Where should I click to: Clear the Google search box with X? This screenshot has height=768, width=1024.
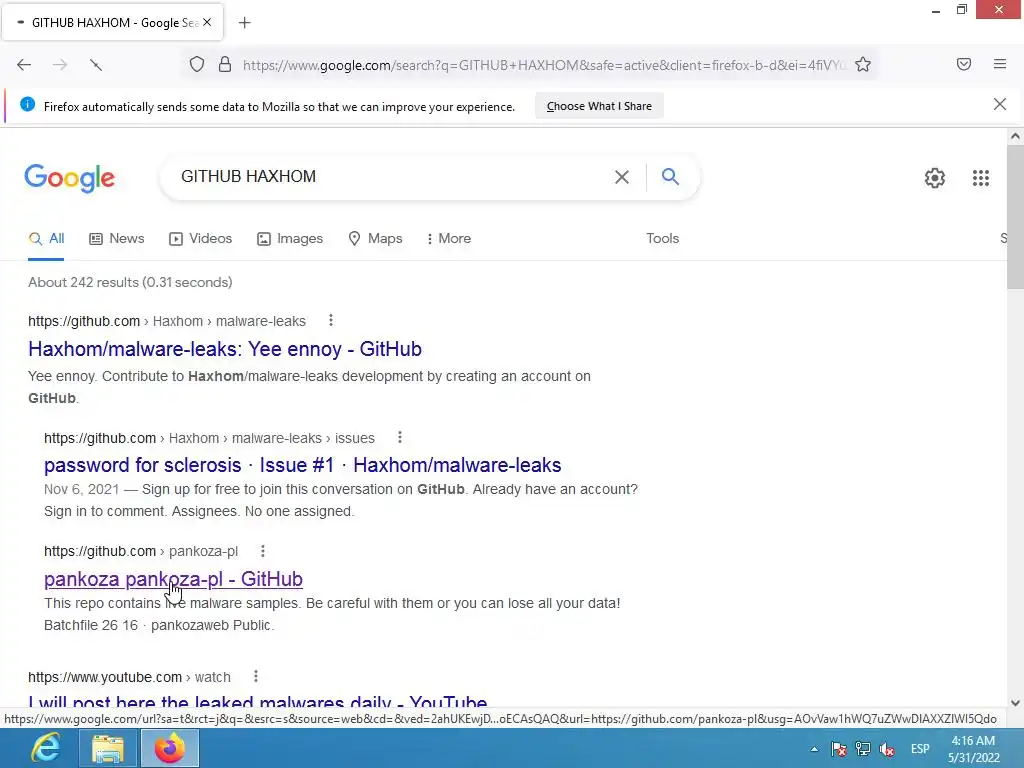click(x=622, y=177)
